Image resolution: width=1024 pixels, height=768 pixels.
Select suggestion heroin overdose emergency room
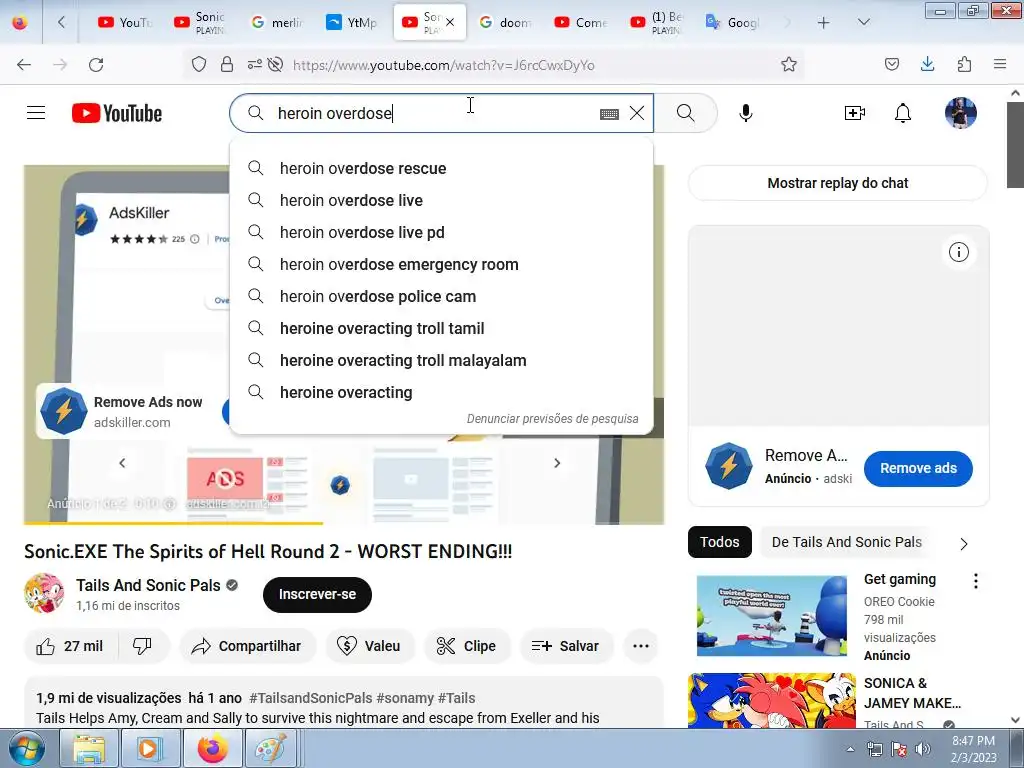(441, 264)
